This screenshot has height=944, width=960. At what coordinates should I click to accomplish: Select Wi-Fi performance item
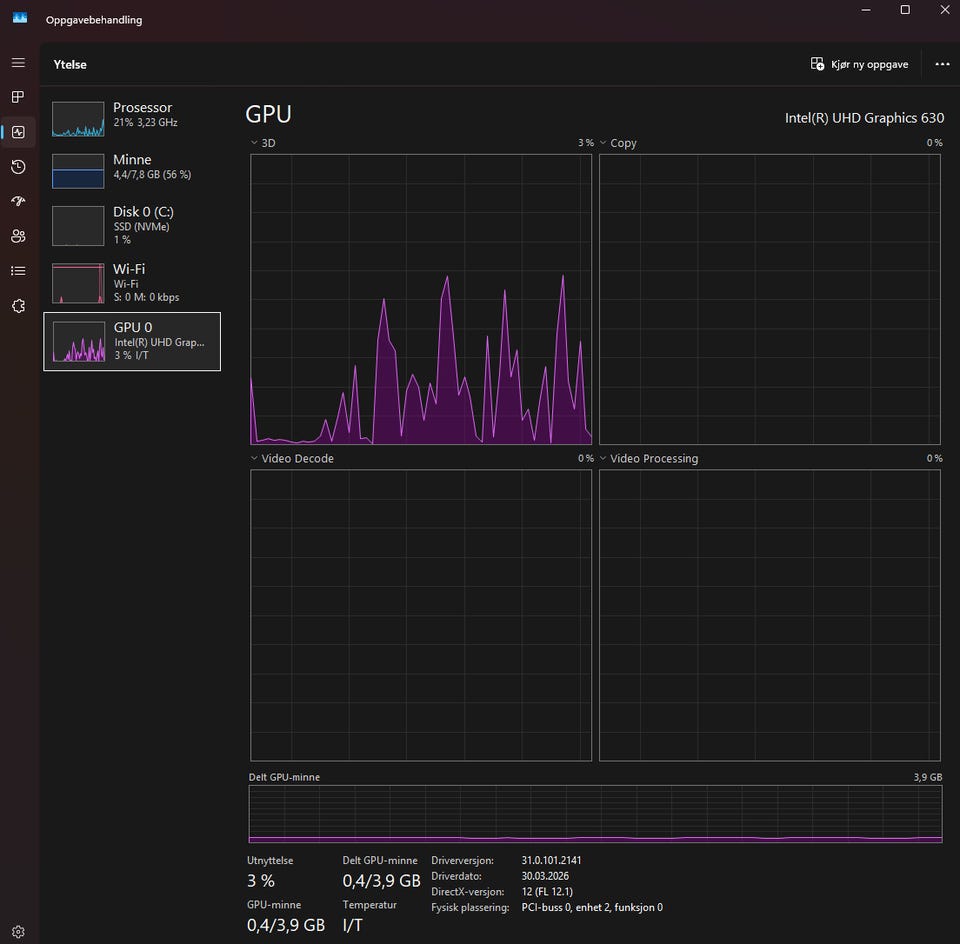[132, 282]
